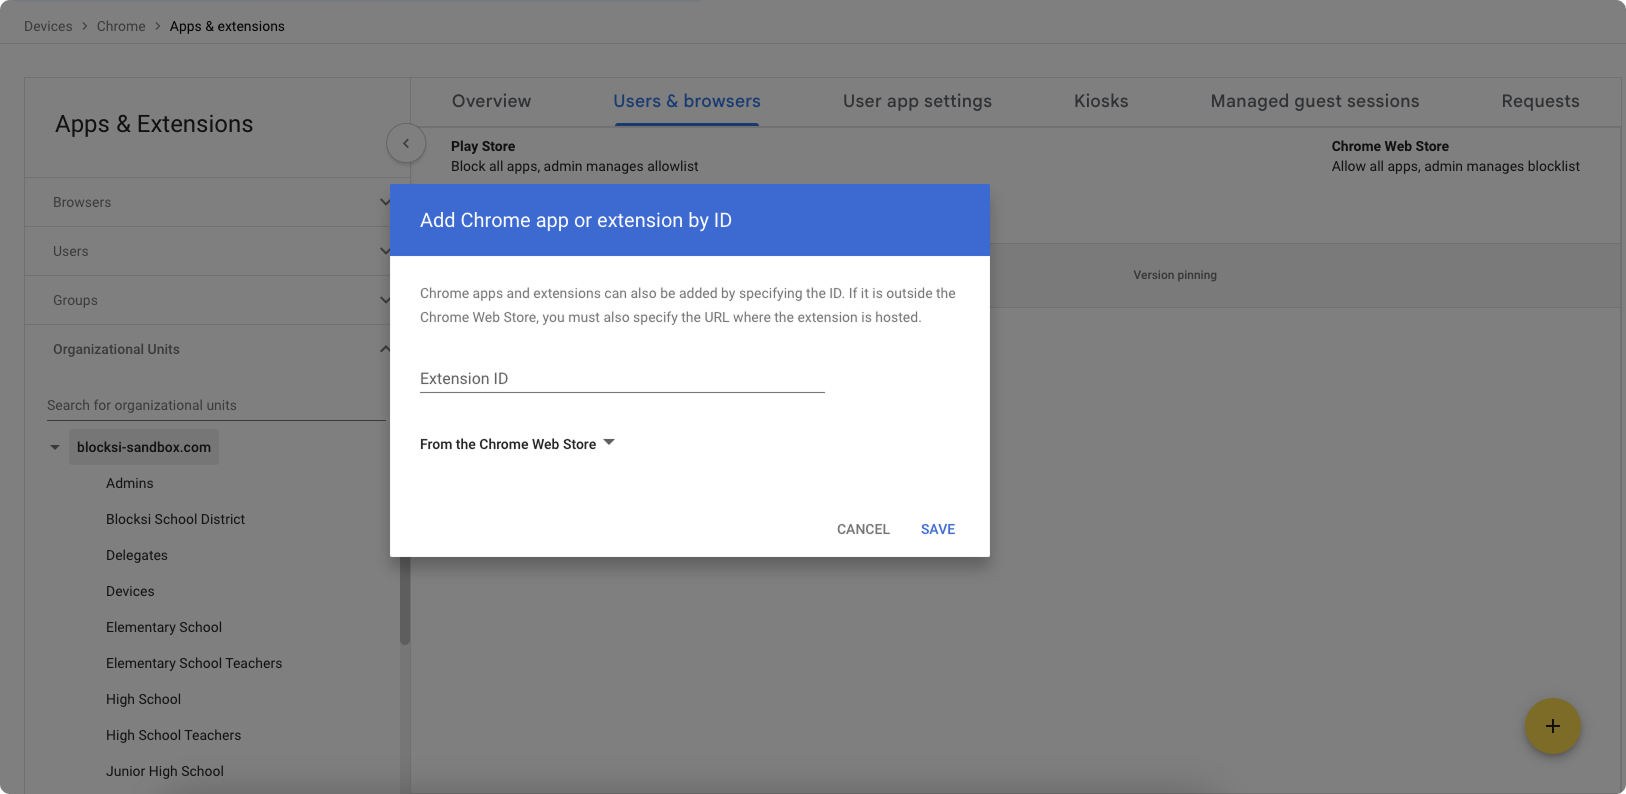
Task: Choose the Devices organizational unit
Action: [130, 591]
